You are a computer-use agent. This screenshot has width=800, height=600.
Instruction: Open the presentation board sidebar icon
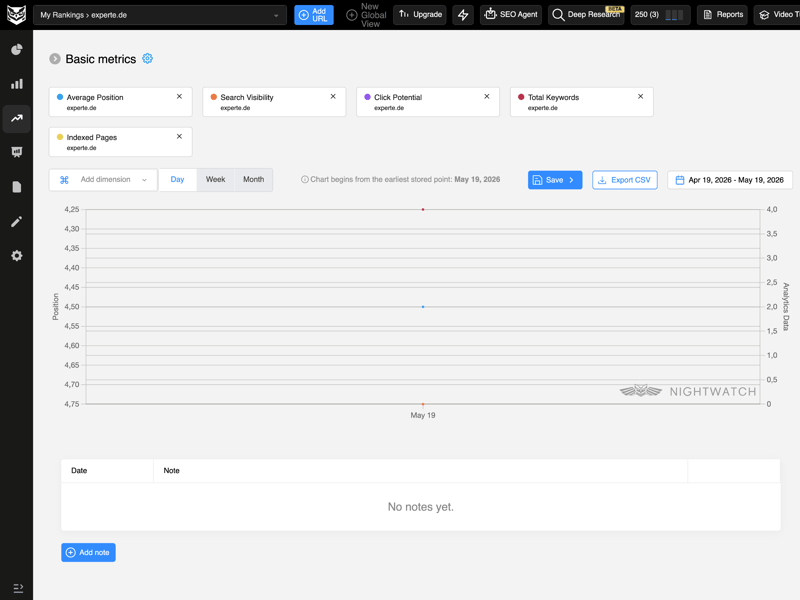coord(17,152)
